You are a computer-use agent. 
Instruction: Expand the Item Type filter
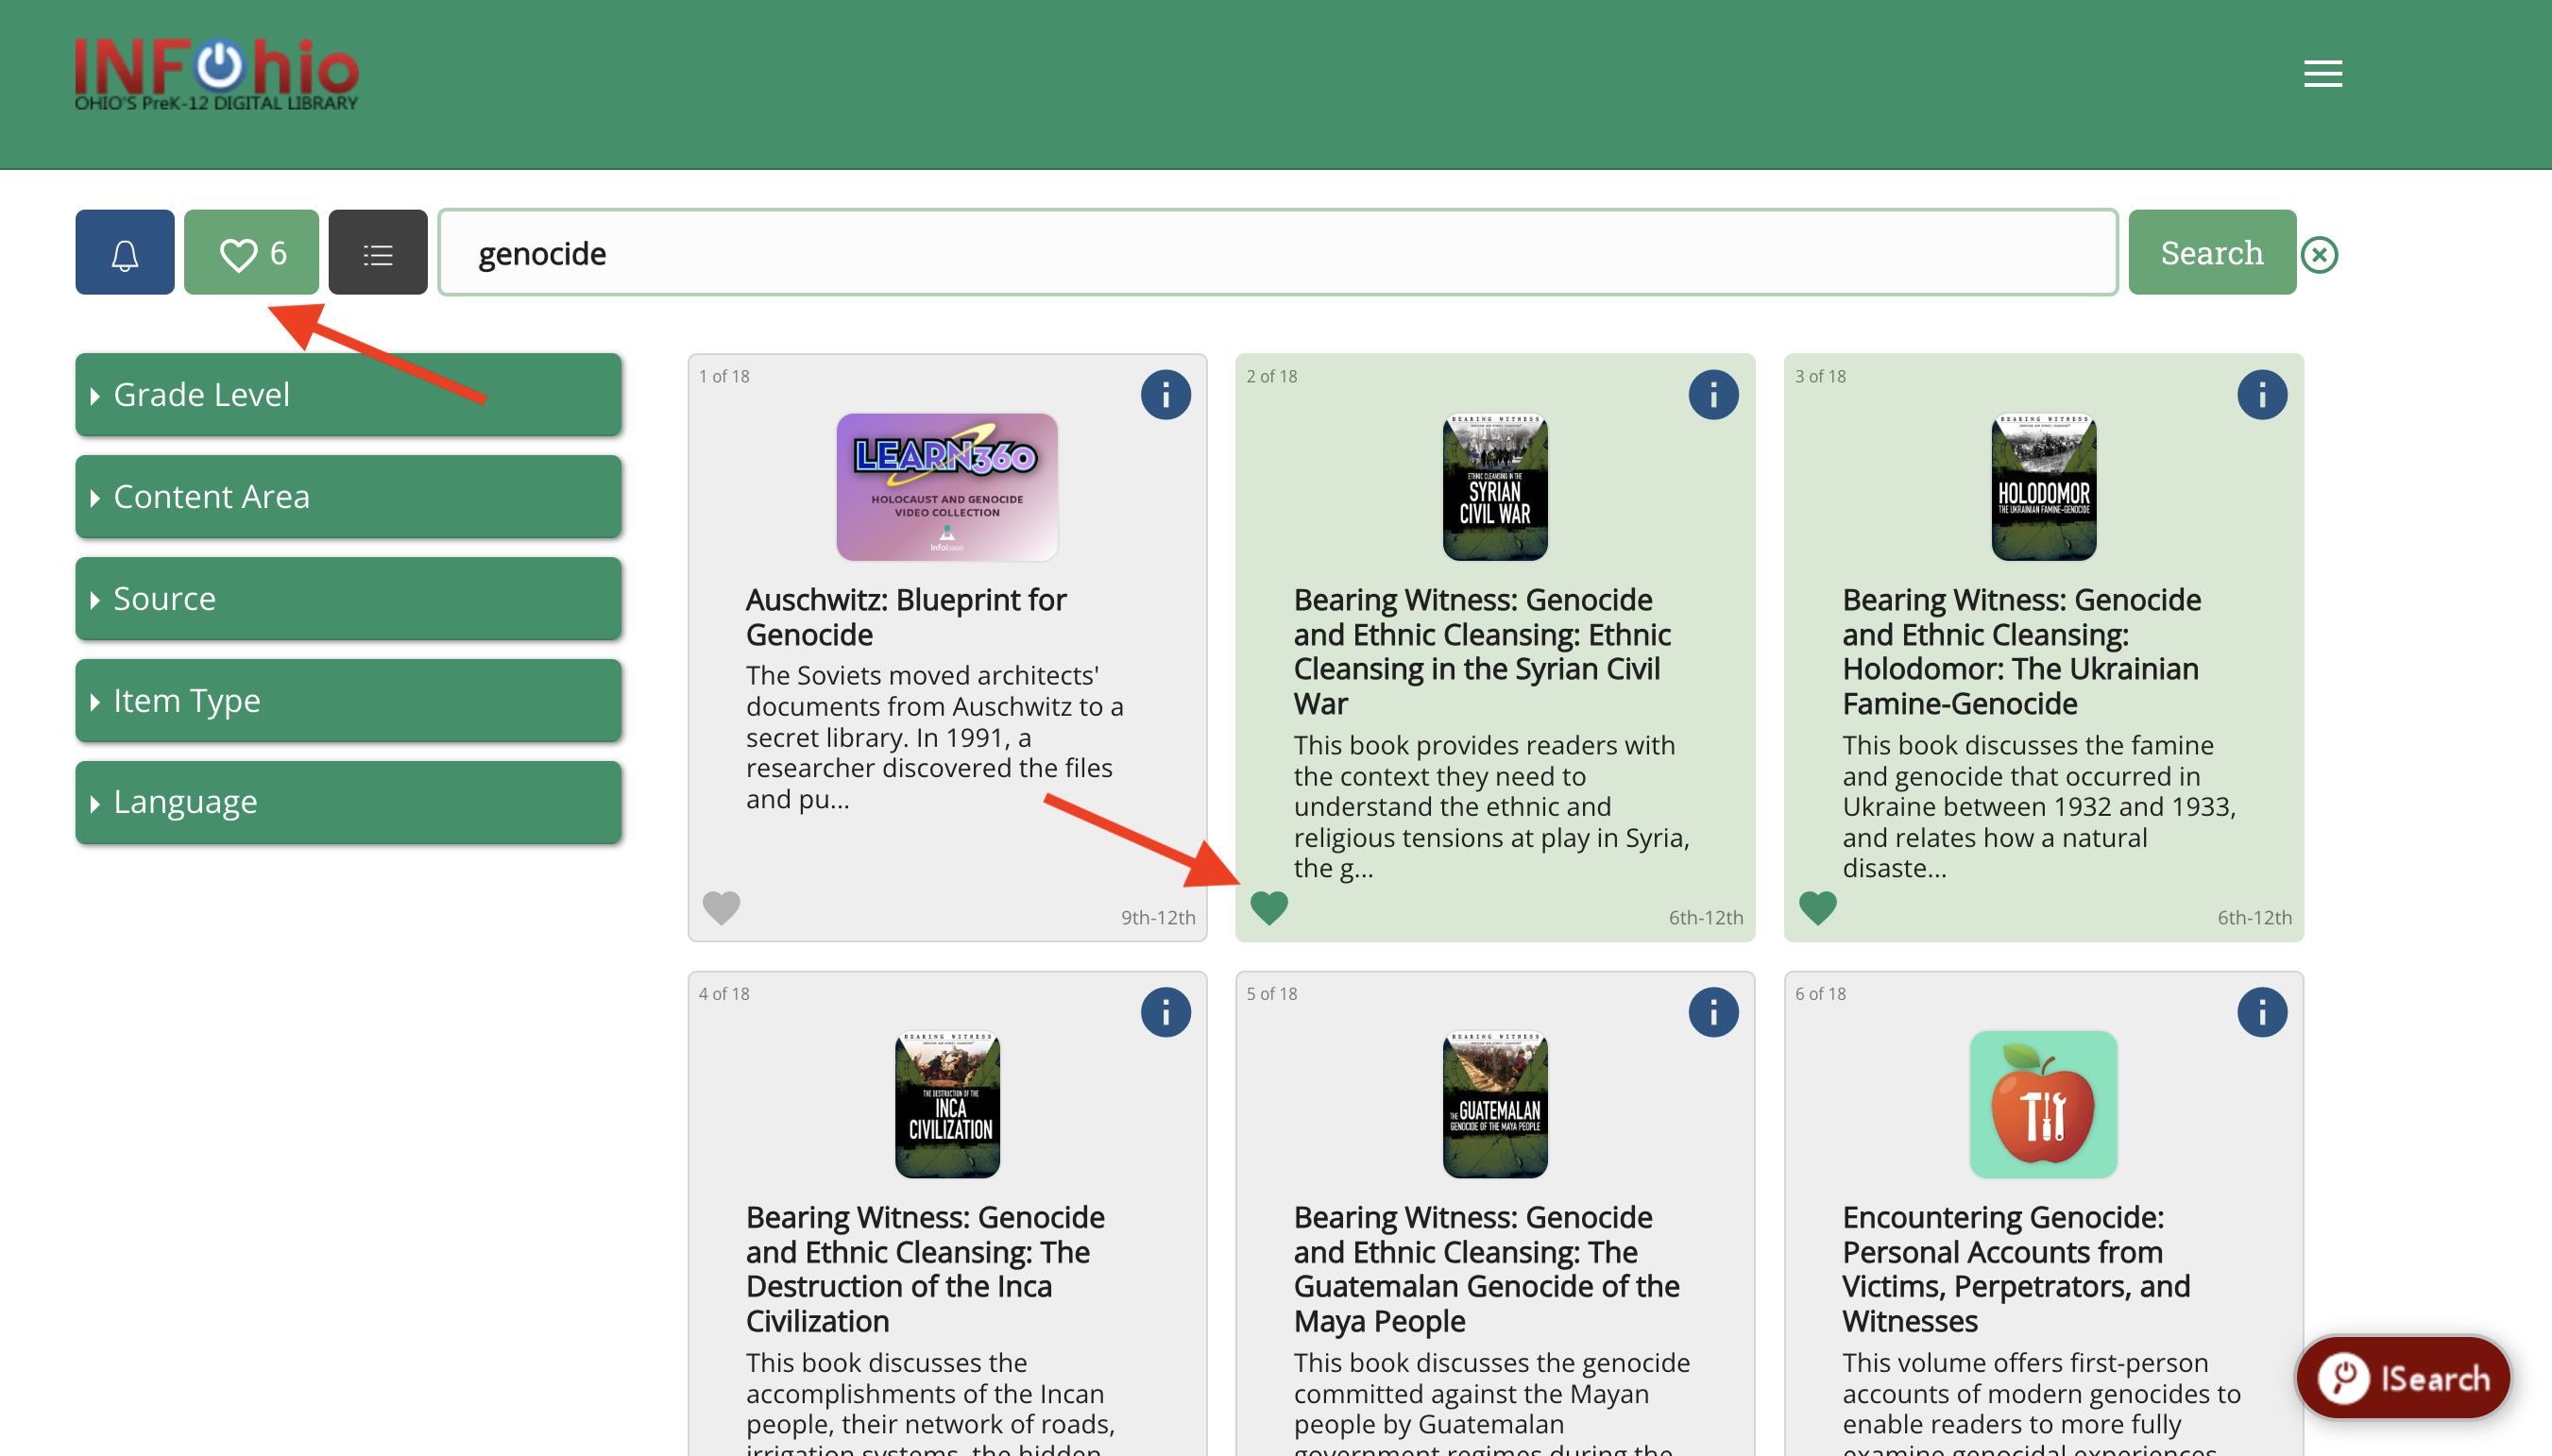349,699
